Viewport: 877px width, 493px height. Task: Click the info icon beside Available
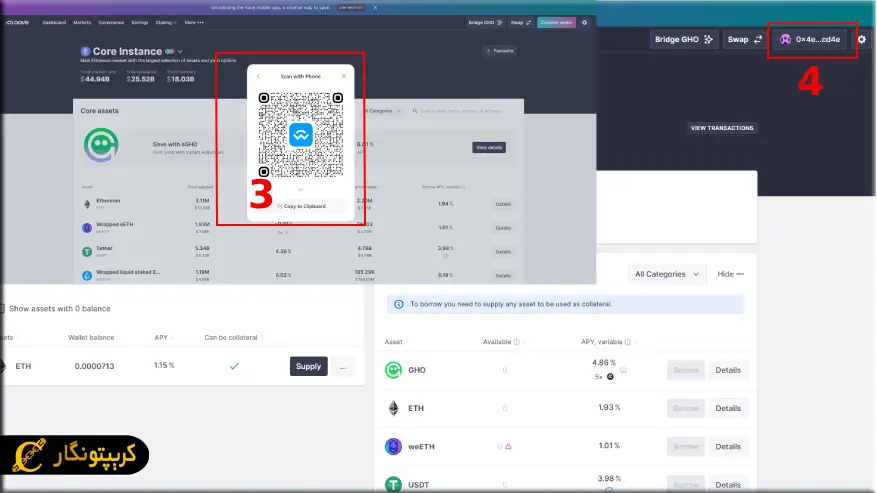coord(517,342)
